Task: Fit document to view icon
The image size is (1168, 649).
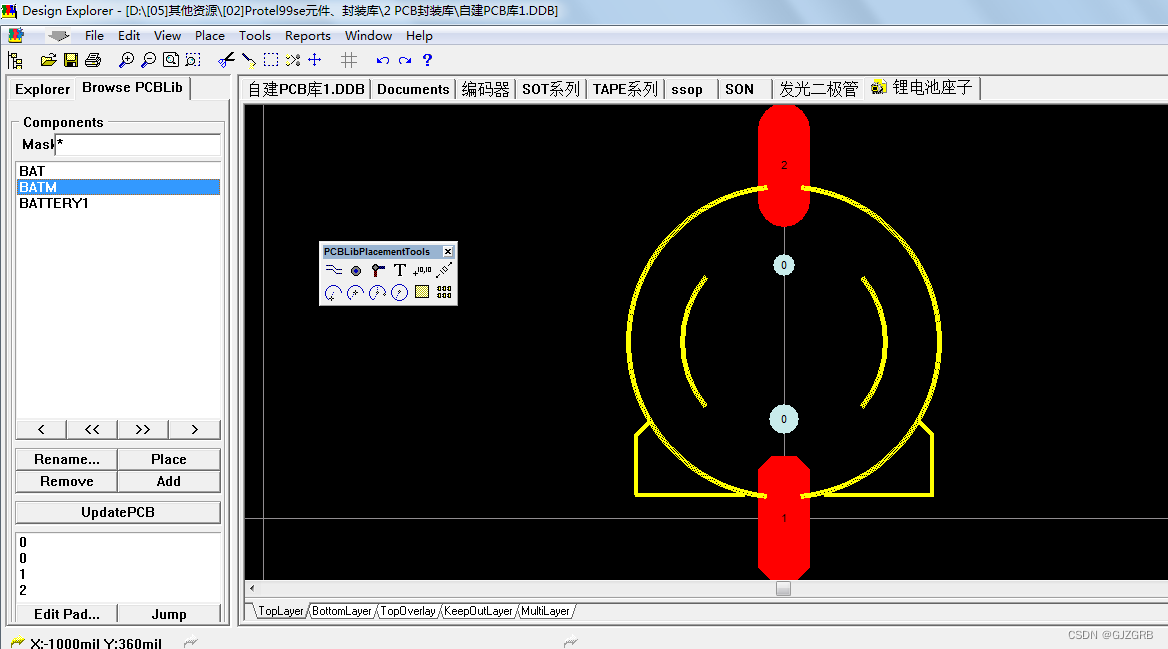Action: pos(171,60)
